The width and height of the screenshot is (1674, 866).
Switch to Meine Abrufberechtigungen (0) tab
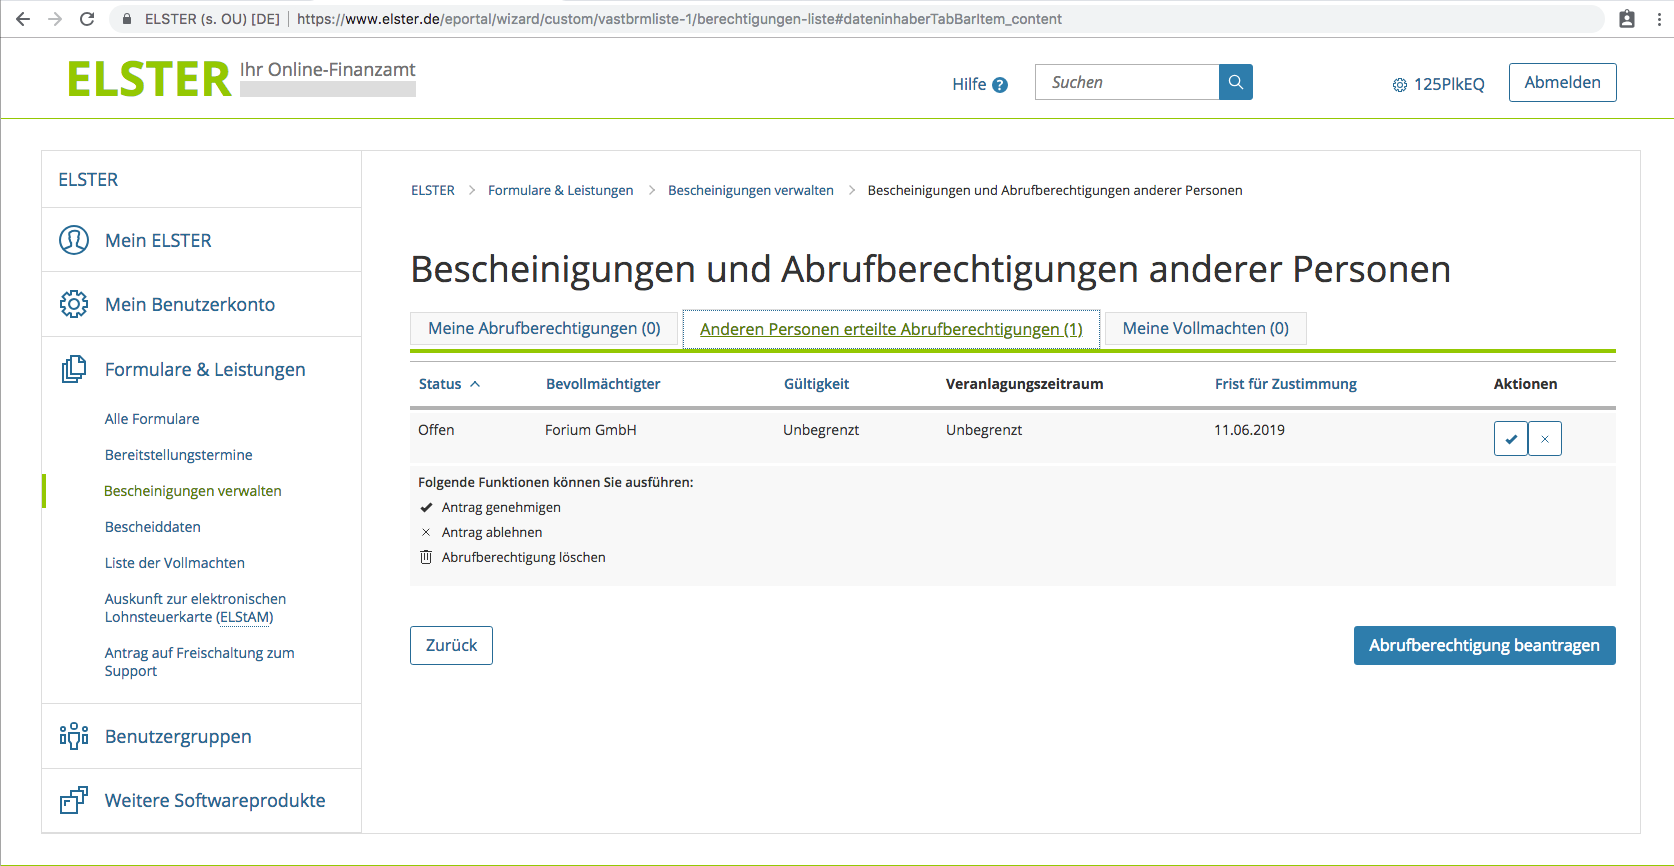(544, 328)
